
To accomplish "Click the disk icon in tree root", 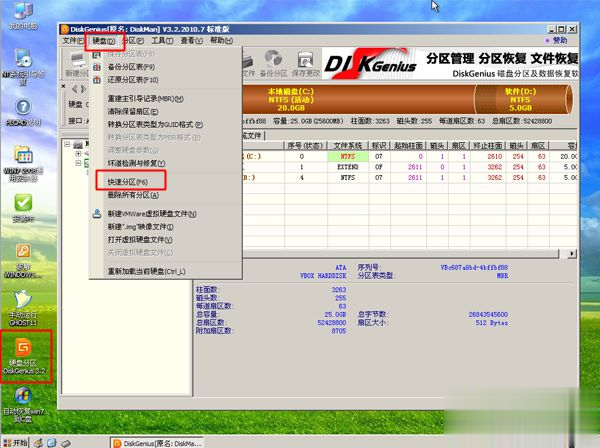I will [78, 144].
